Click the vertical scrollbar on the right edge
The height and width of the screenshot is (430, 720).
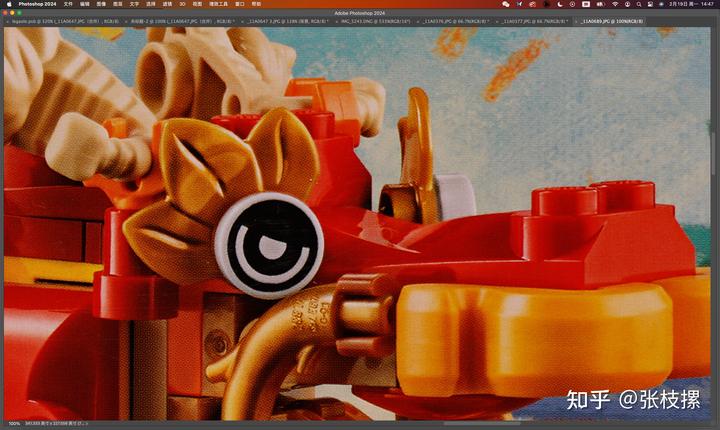pos(712,154)
